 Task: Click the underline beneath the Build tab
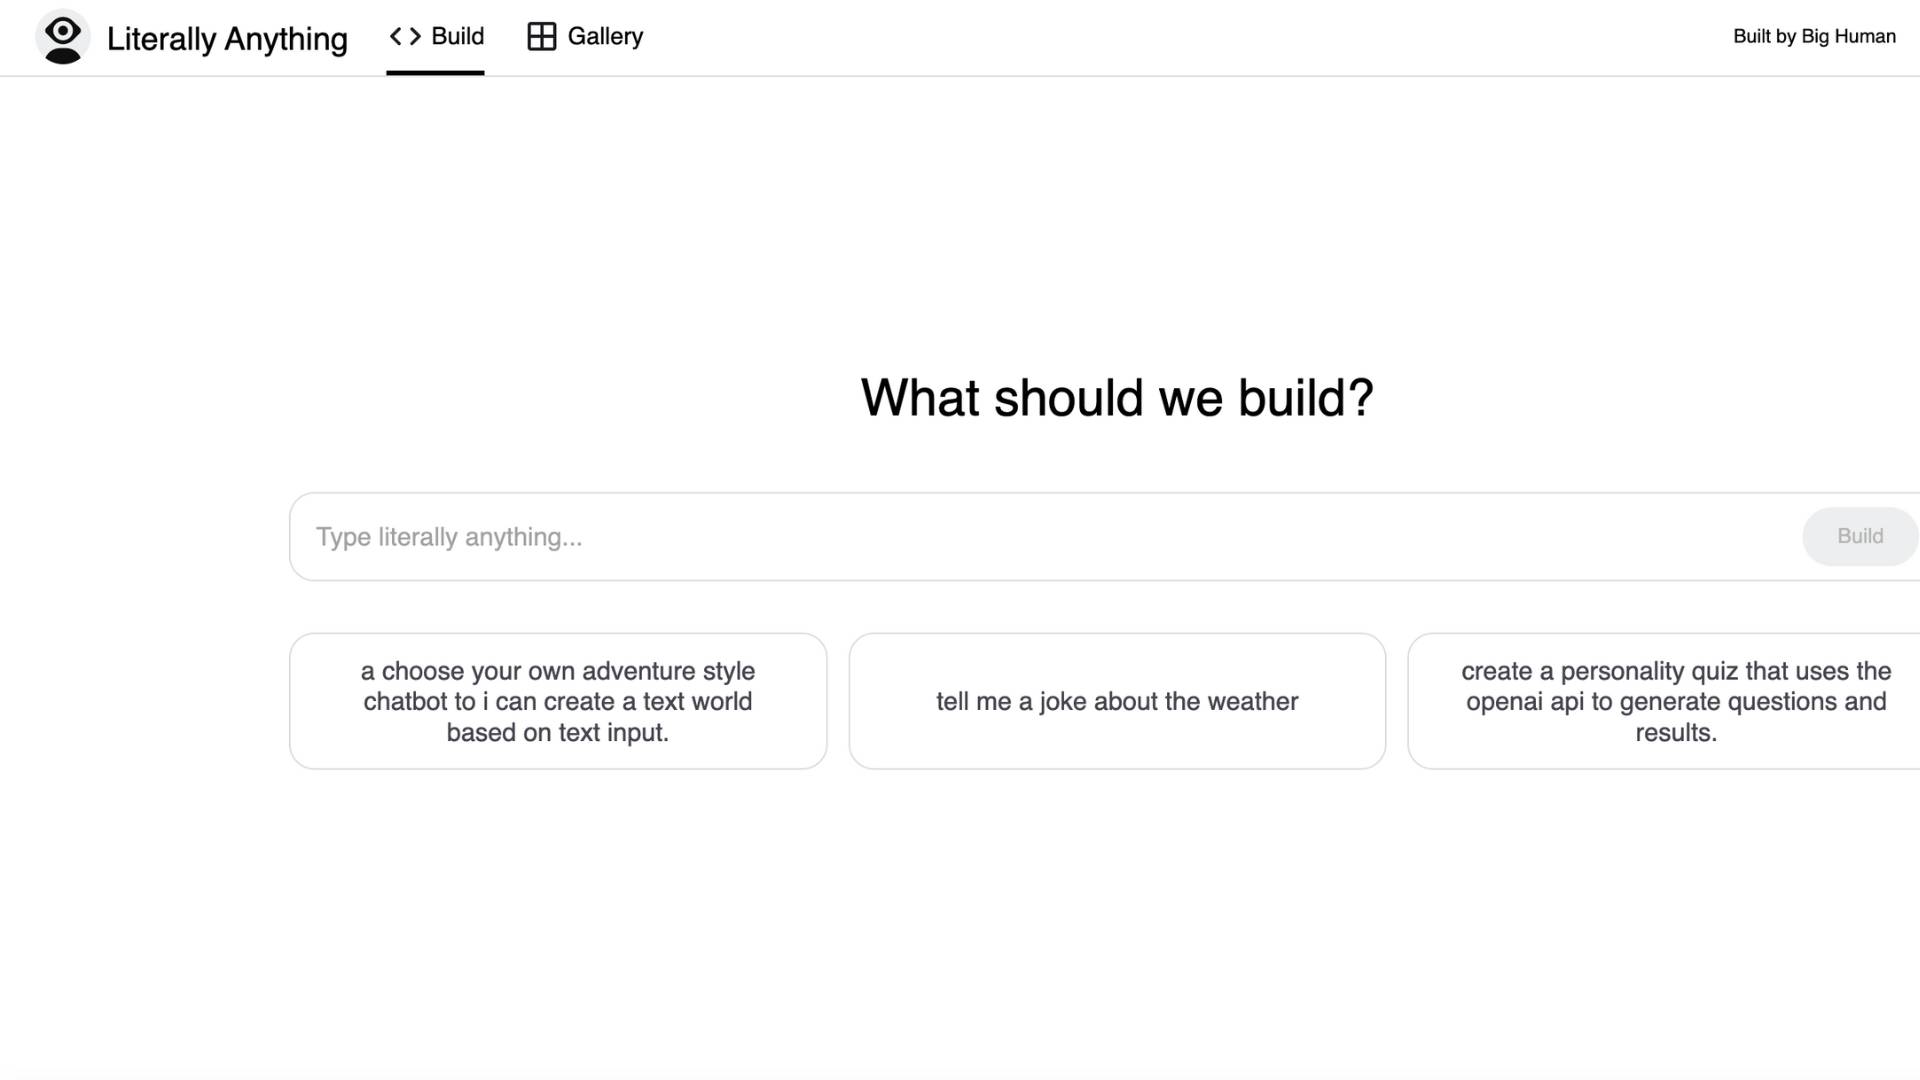pos(435,73)
